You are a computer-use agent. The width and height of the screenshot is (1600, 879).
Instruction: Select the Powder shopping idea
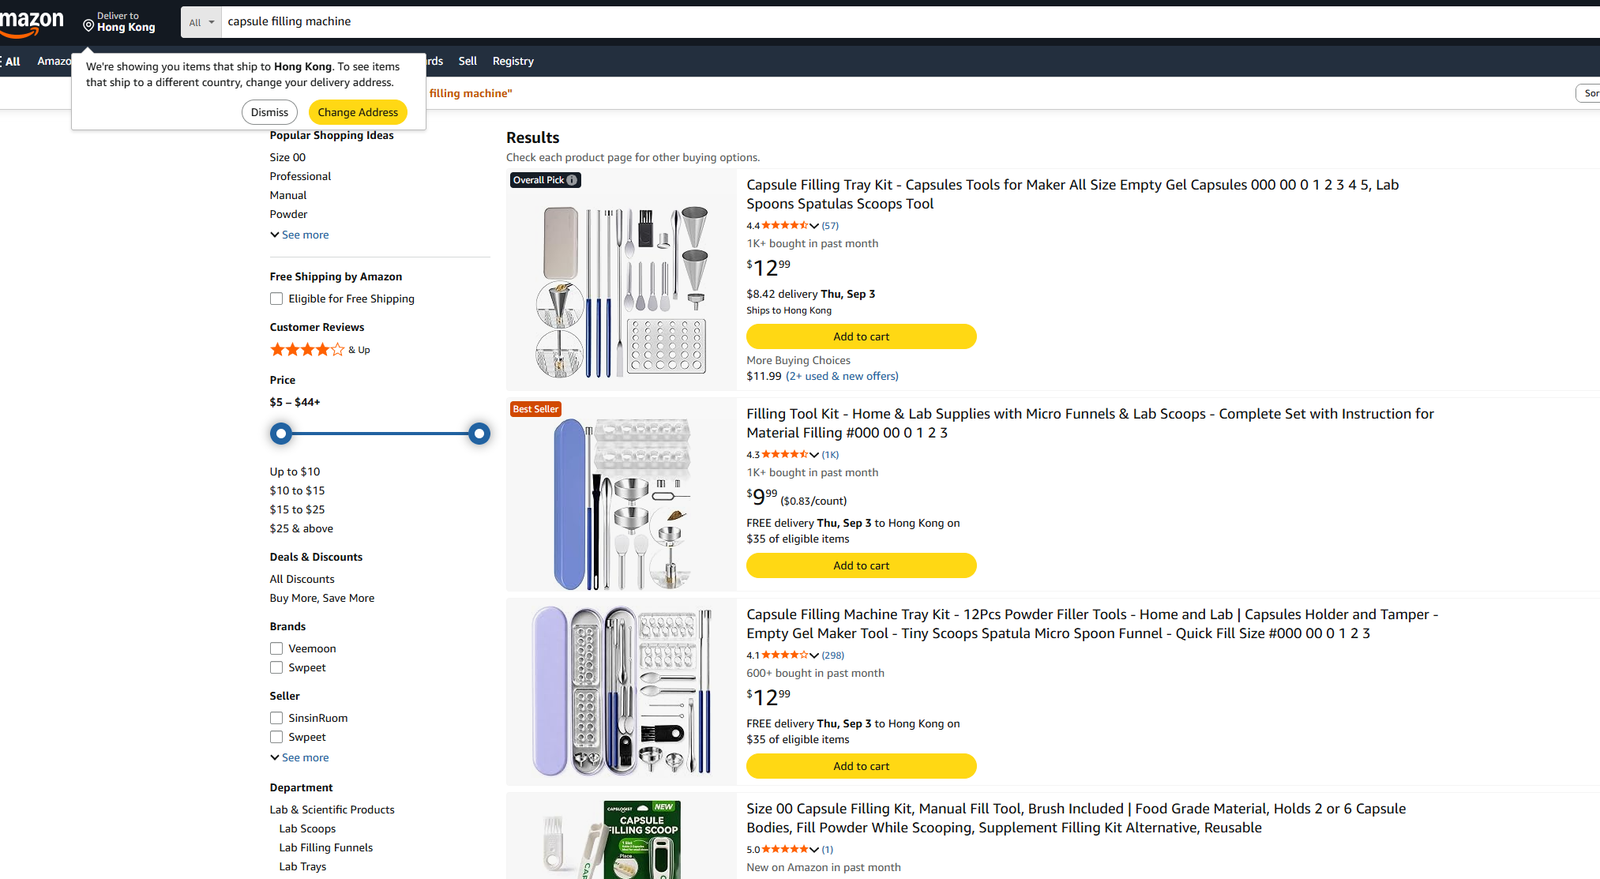tap(288, 214)
